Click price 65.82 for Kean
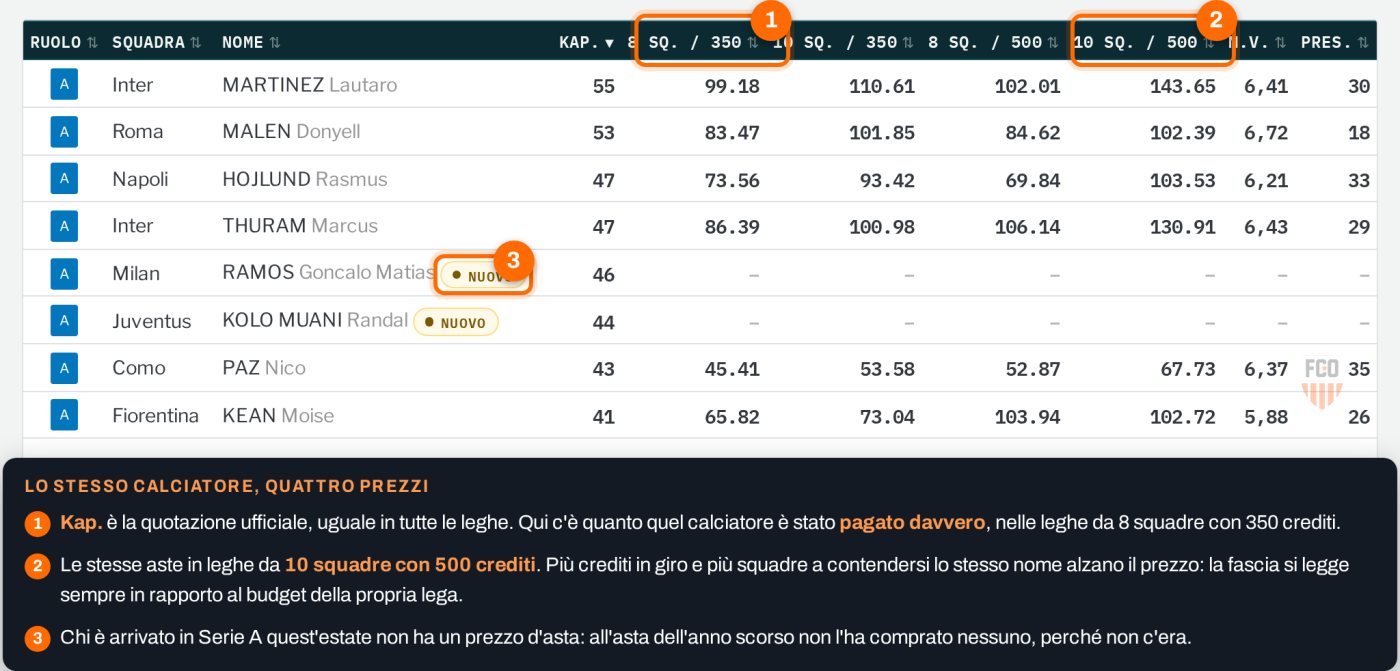The height and width of the screenshot is (671, 1400). coord(732,416)
